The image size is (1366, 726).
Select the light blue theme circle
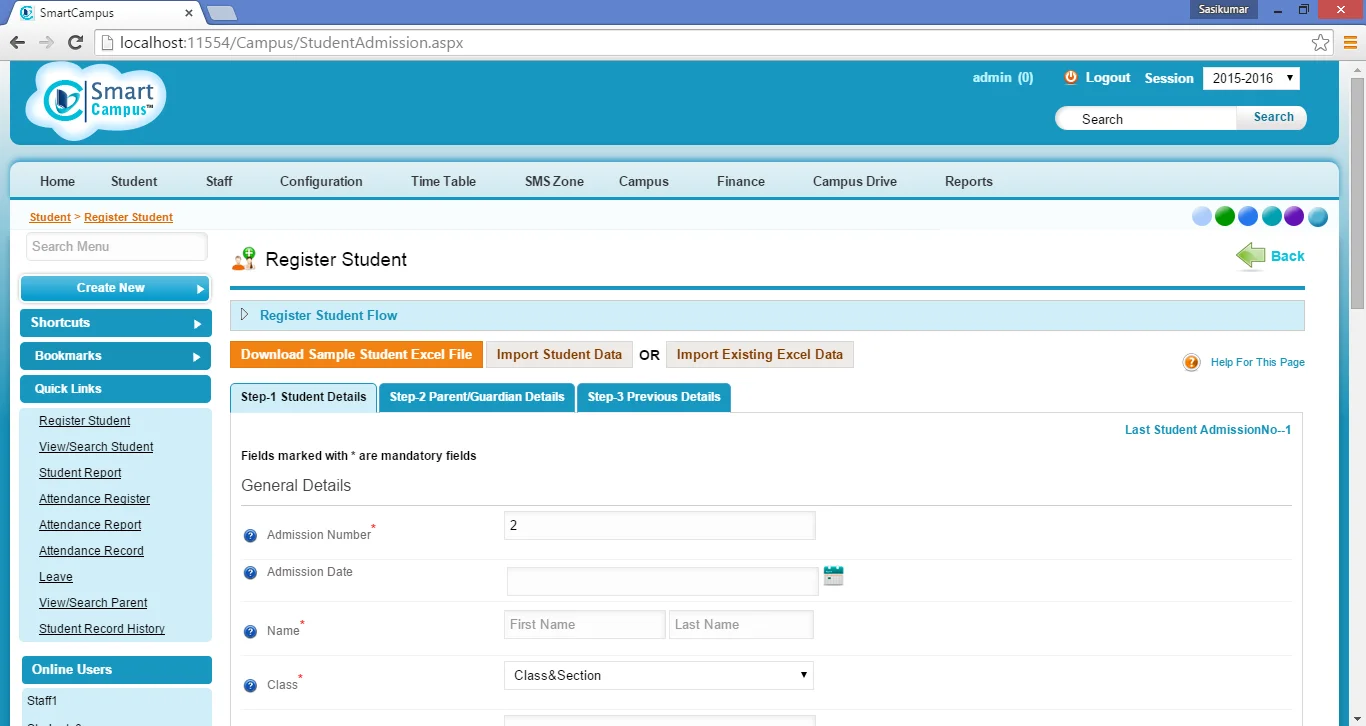(x=1202, y=216)
